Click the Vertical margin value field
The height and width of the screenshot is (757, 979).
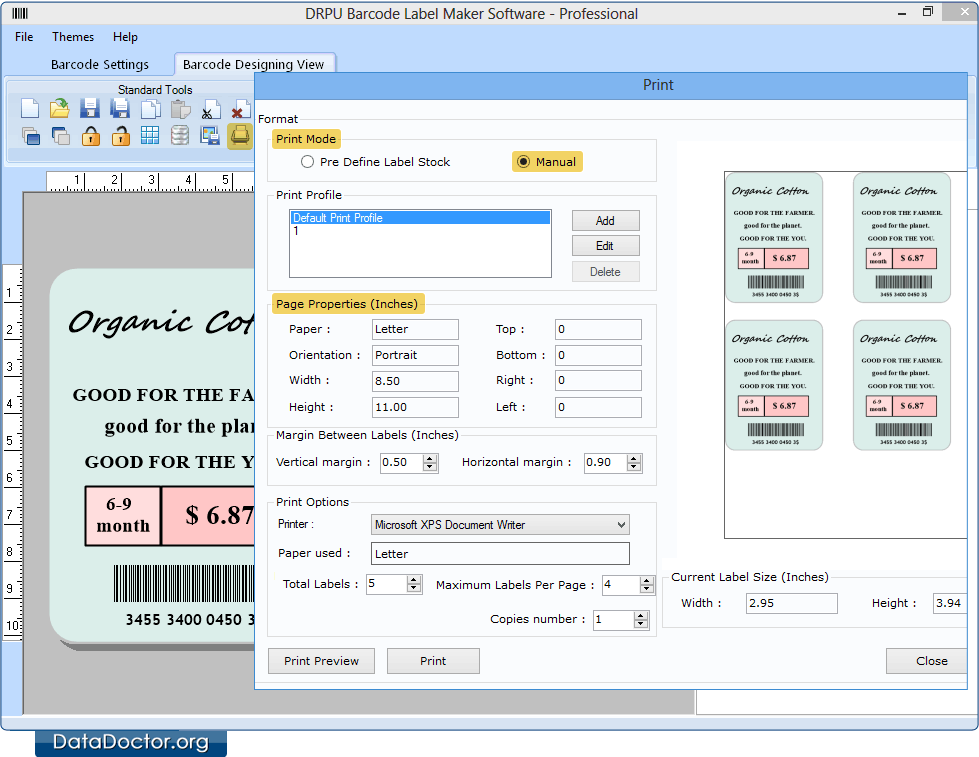click(x=401, y=463)
